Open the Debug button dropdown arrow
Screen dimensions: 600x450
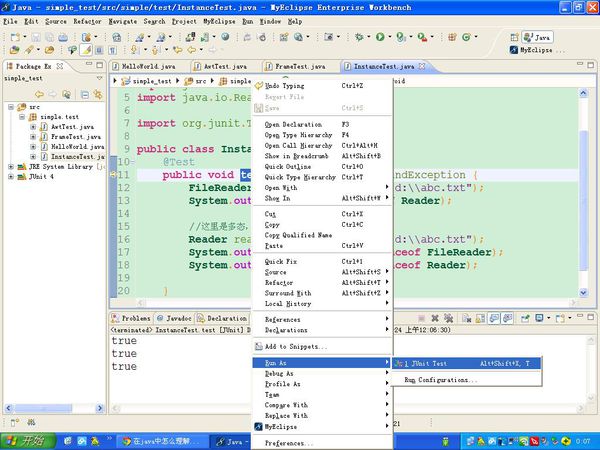pos(369,37)
